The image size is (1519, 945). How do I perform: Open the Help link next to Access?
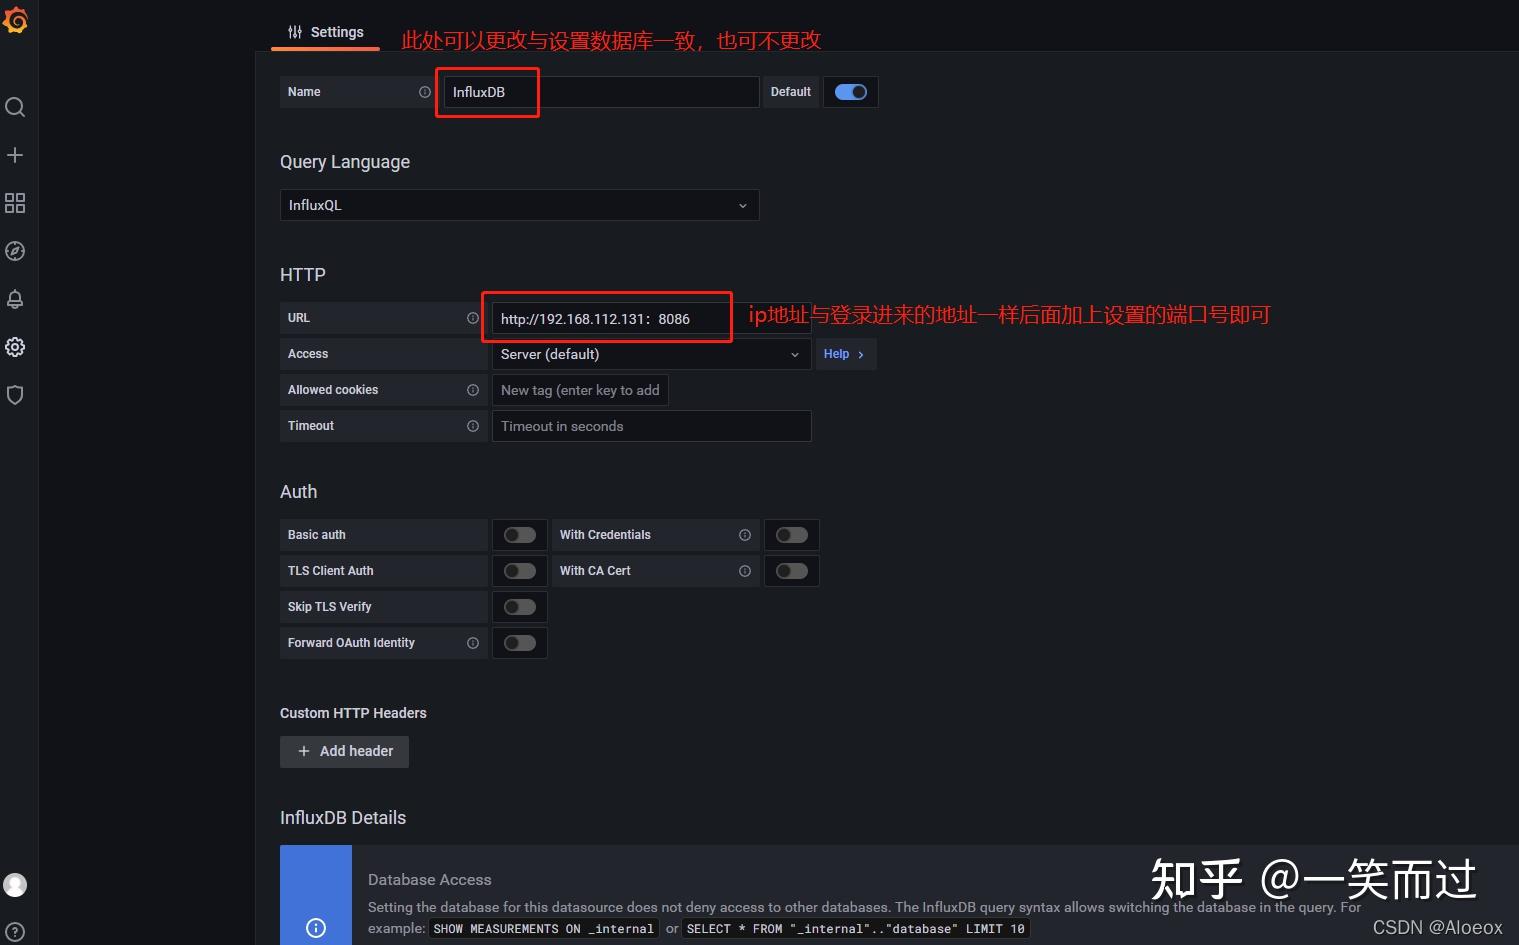click(843, 354)
